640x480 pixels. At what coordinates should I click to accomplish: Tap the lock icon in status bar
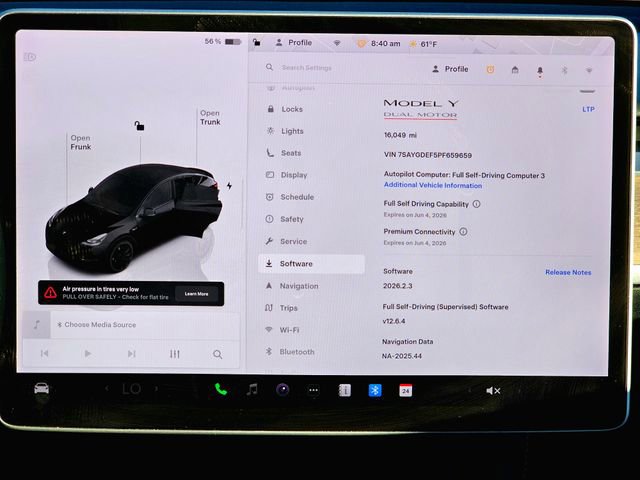click(257, 42)
